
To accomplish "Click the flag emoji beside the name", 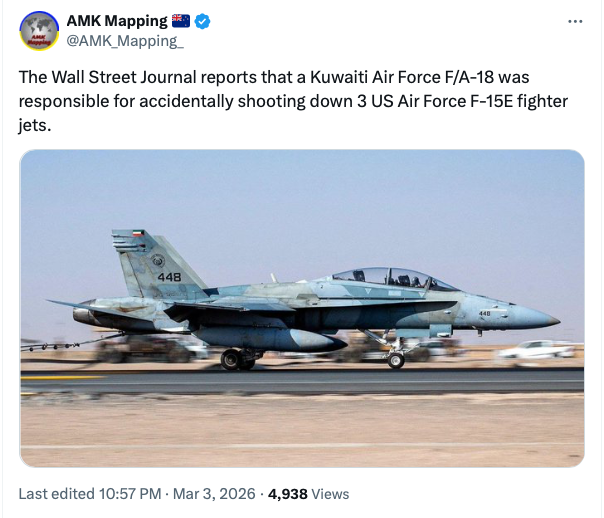I will (181, 21).
